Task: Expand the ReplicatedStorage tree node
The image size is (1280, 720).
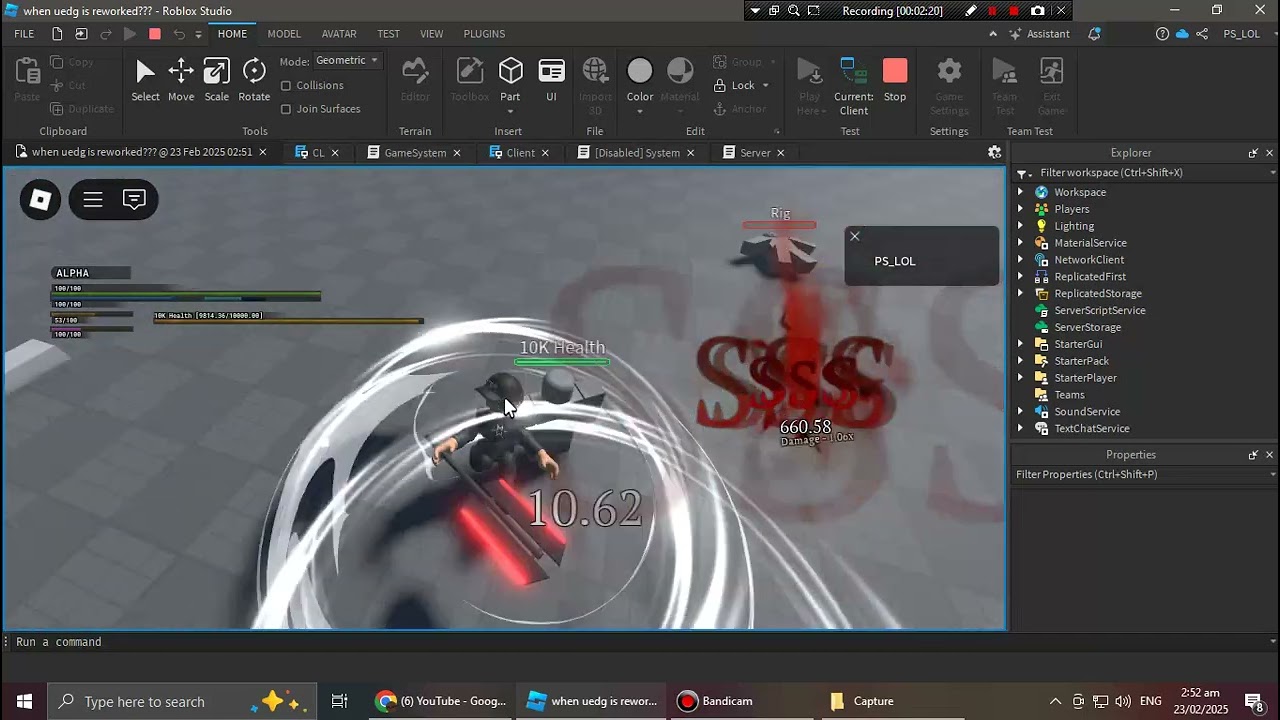Action: 1021,293
